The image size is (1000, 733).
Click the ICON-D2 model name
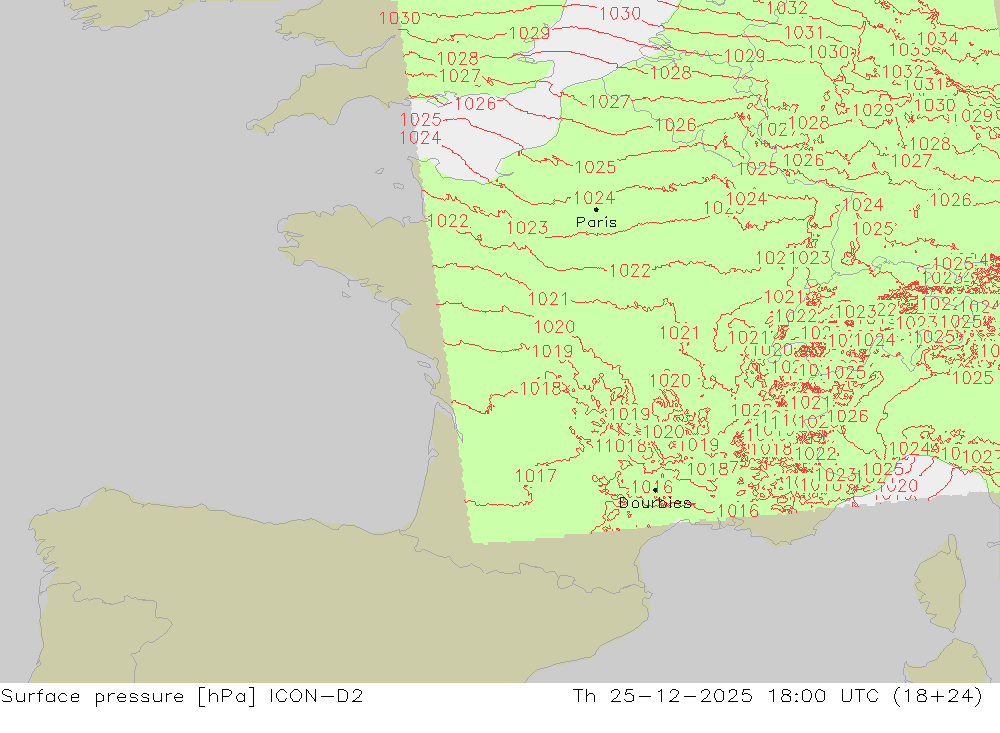coord(316,695)
